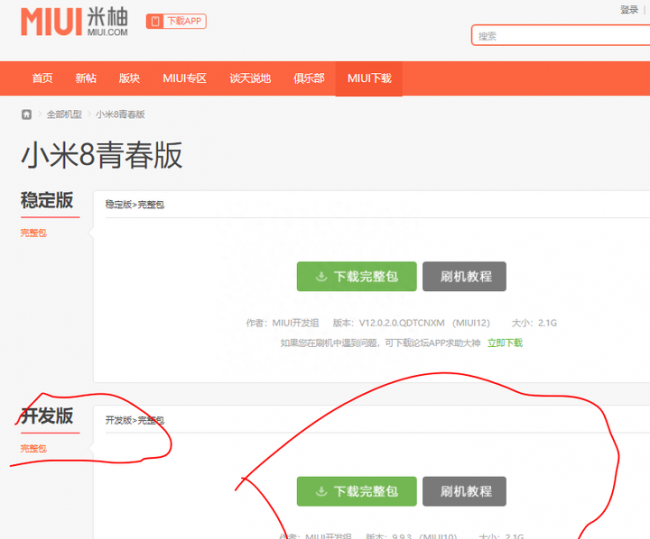Click the 稳定版 section heading
The height and width of the screenshot is (539, 650).
pyautogui.click(x=47, y=200)
